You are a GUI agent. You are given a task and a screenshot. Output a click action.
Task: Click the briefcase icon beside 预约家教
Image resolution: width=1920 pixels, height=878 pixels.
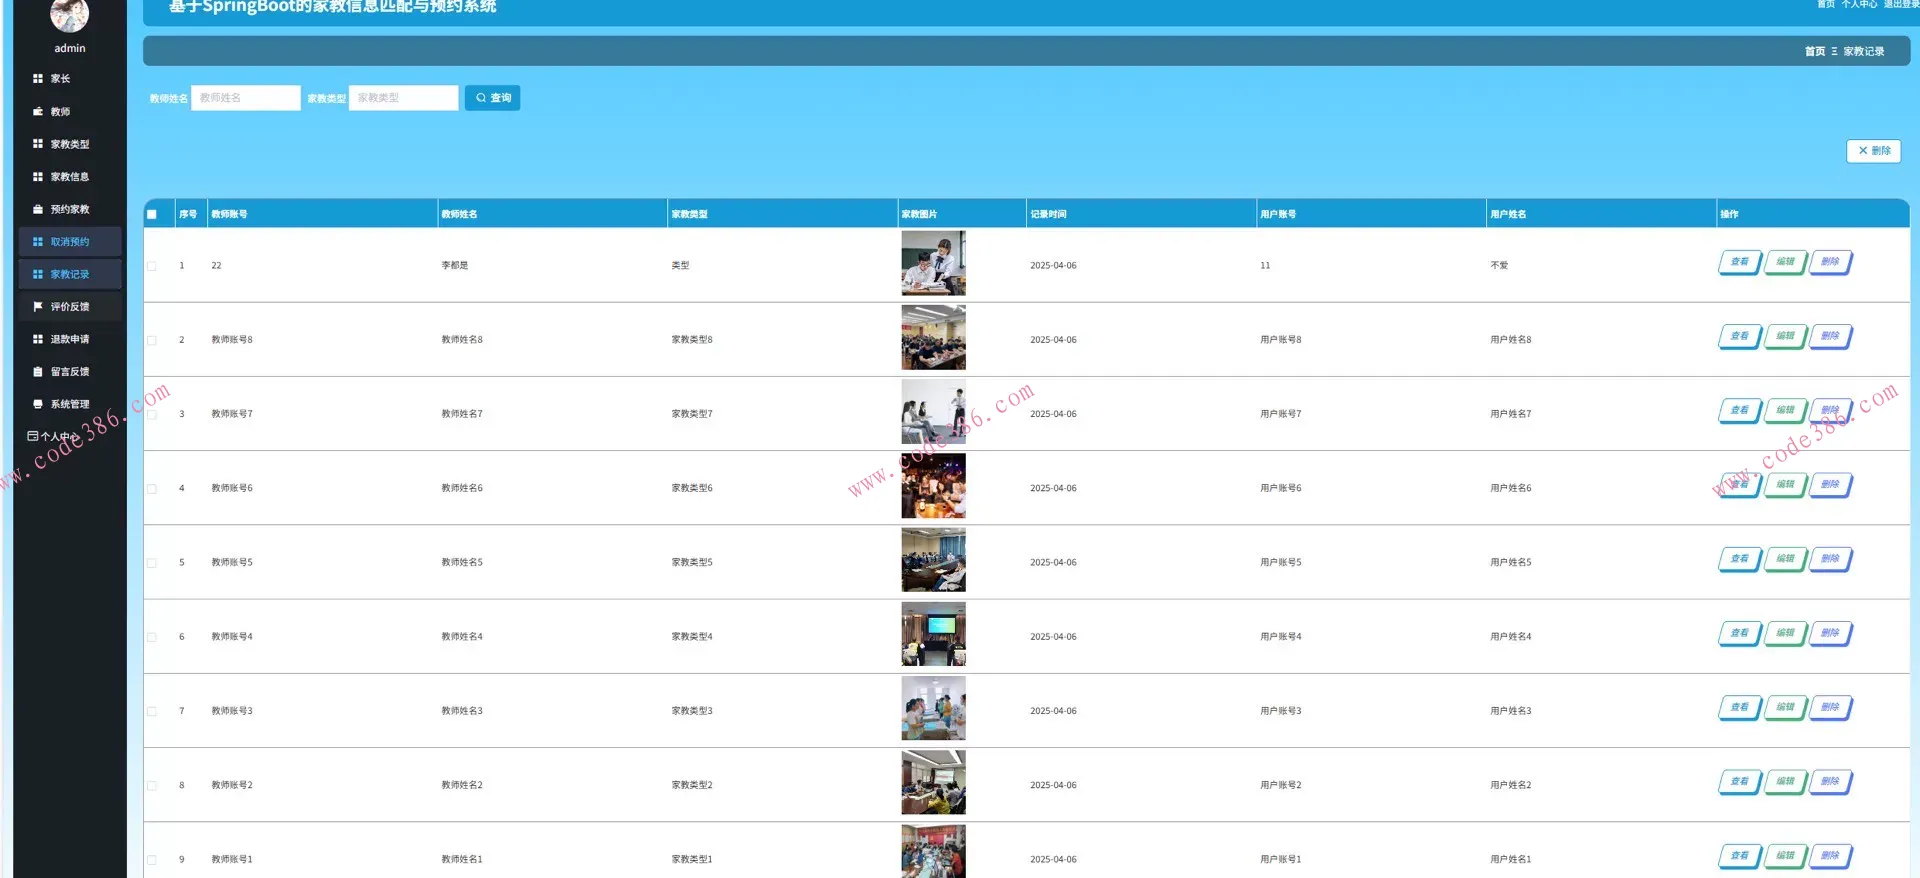pos(38,209)
